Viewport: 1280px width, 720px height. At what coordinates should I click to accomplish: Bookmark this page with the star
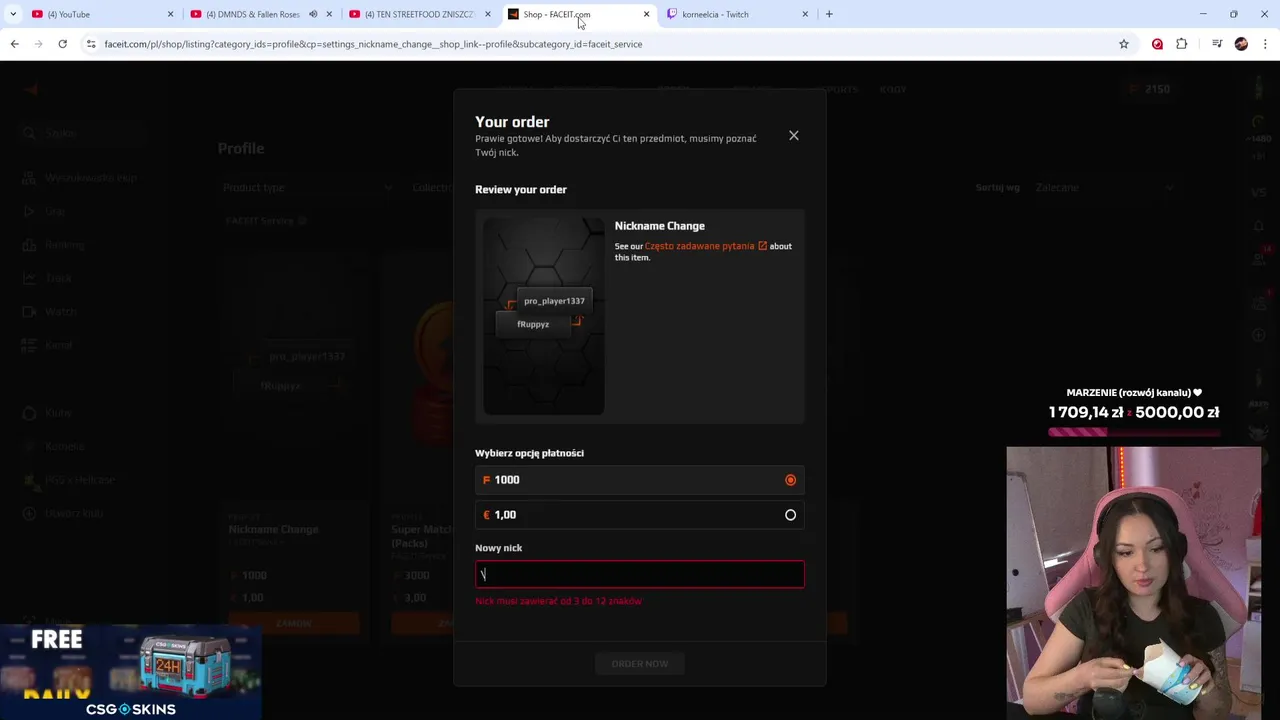pyautogui.click(x=1124, y=44)
